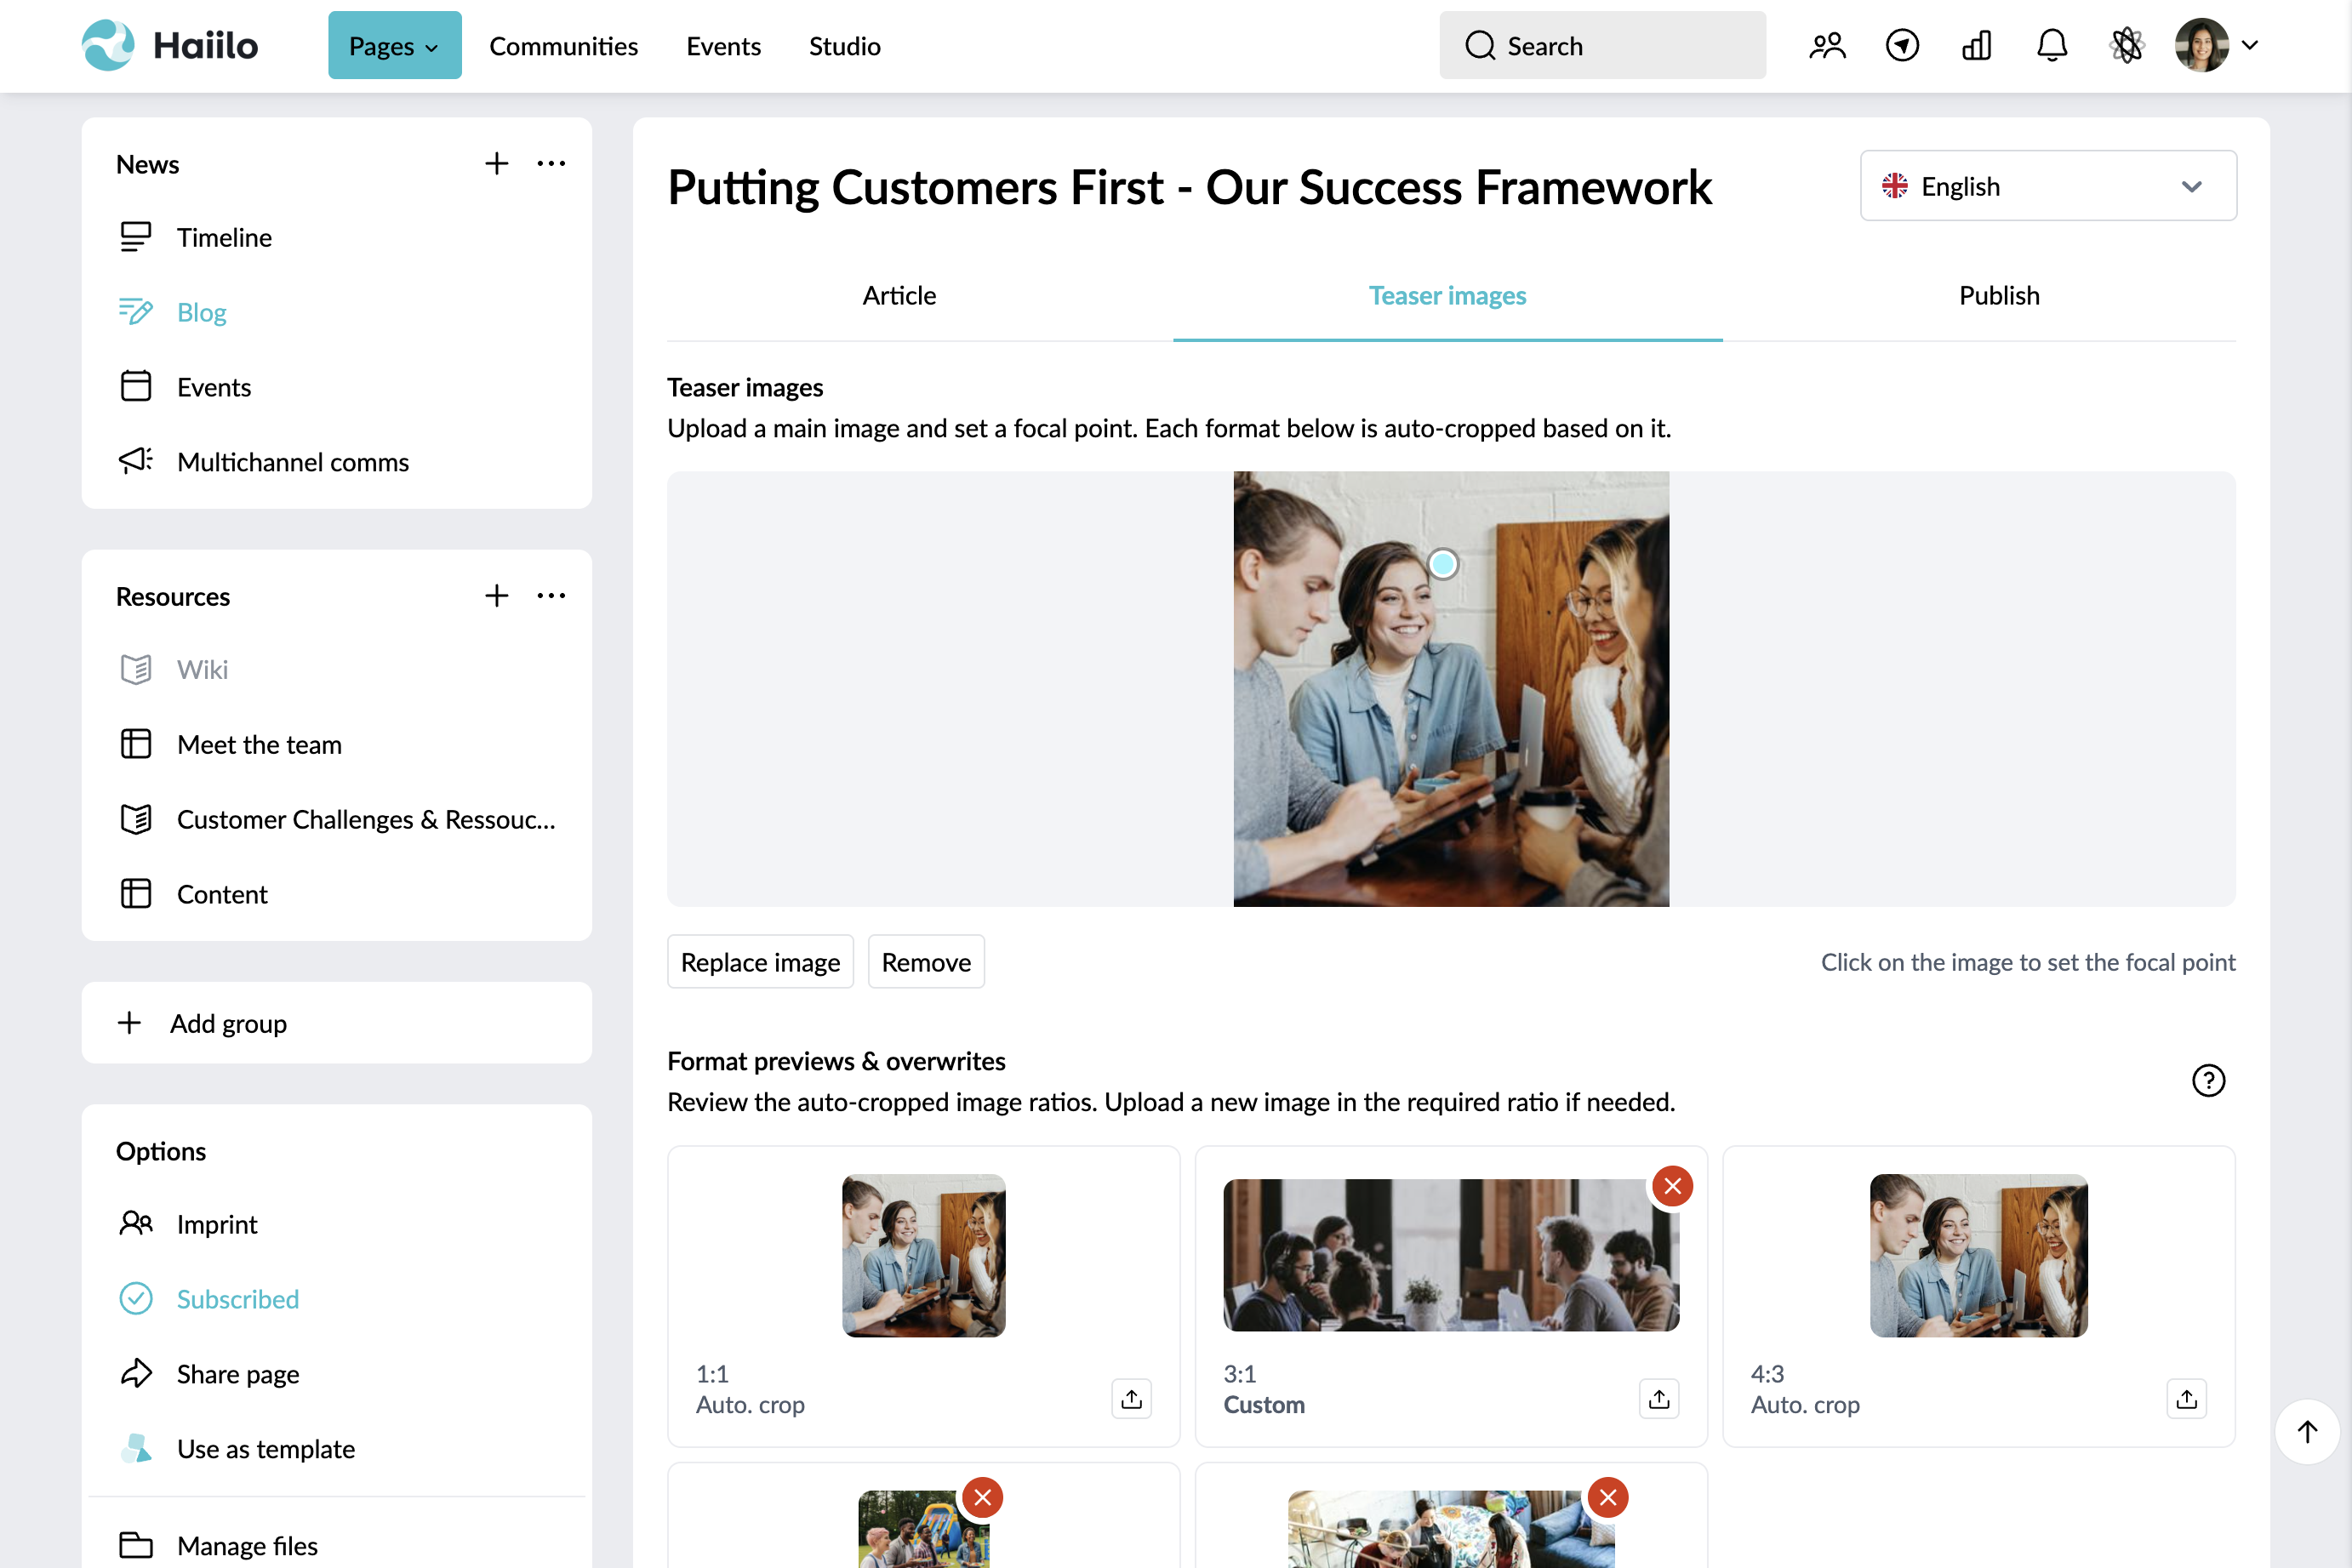The width and height of the screenshot is (2352, 1568).
Task: Click the Search input field
Action: pyautogui.click(x=1602, y=45)
